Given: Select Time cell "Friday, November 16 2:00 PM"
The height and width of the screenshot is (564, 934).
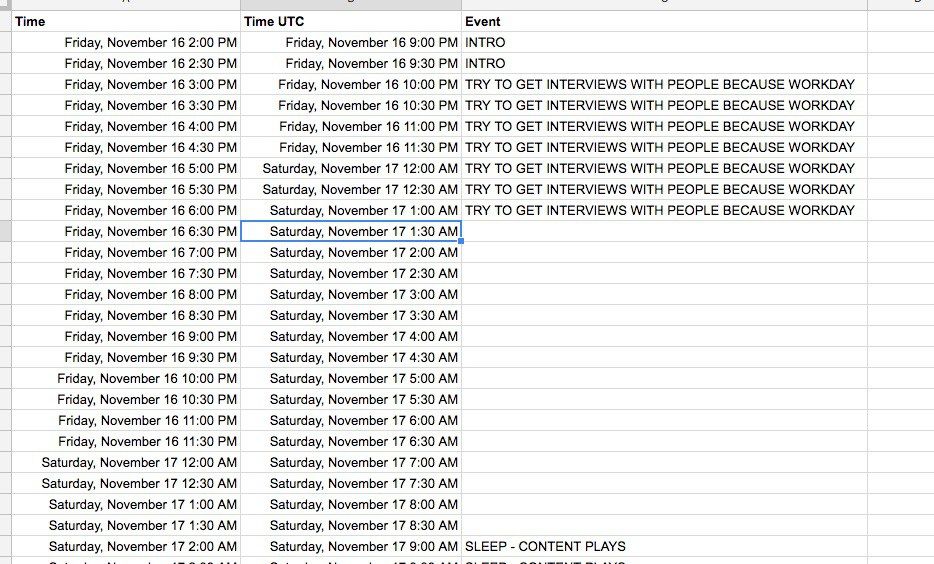Looking at the screenshot, I should [x=150, y=42].
